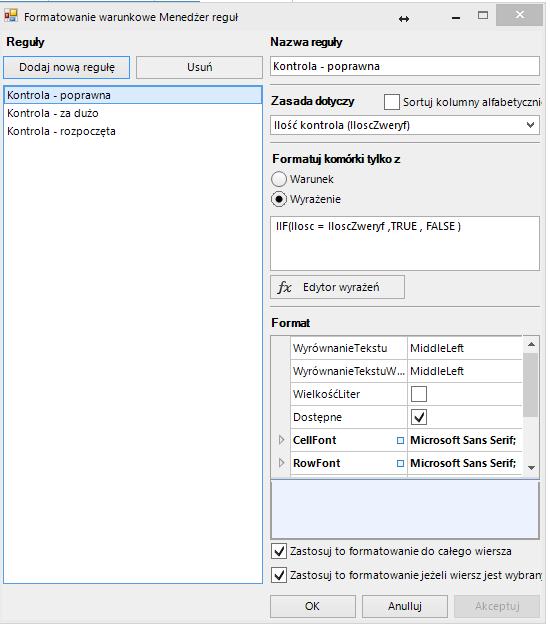Click Dodaj nową regułę button
This screenshot has width=550, height=627.
(x=67, y=67)
